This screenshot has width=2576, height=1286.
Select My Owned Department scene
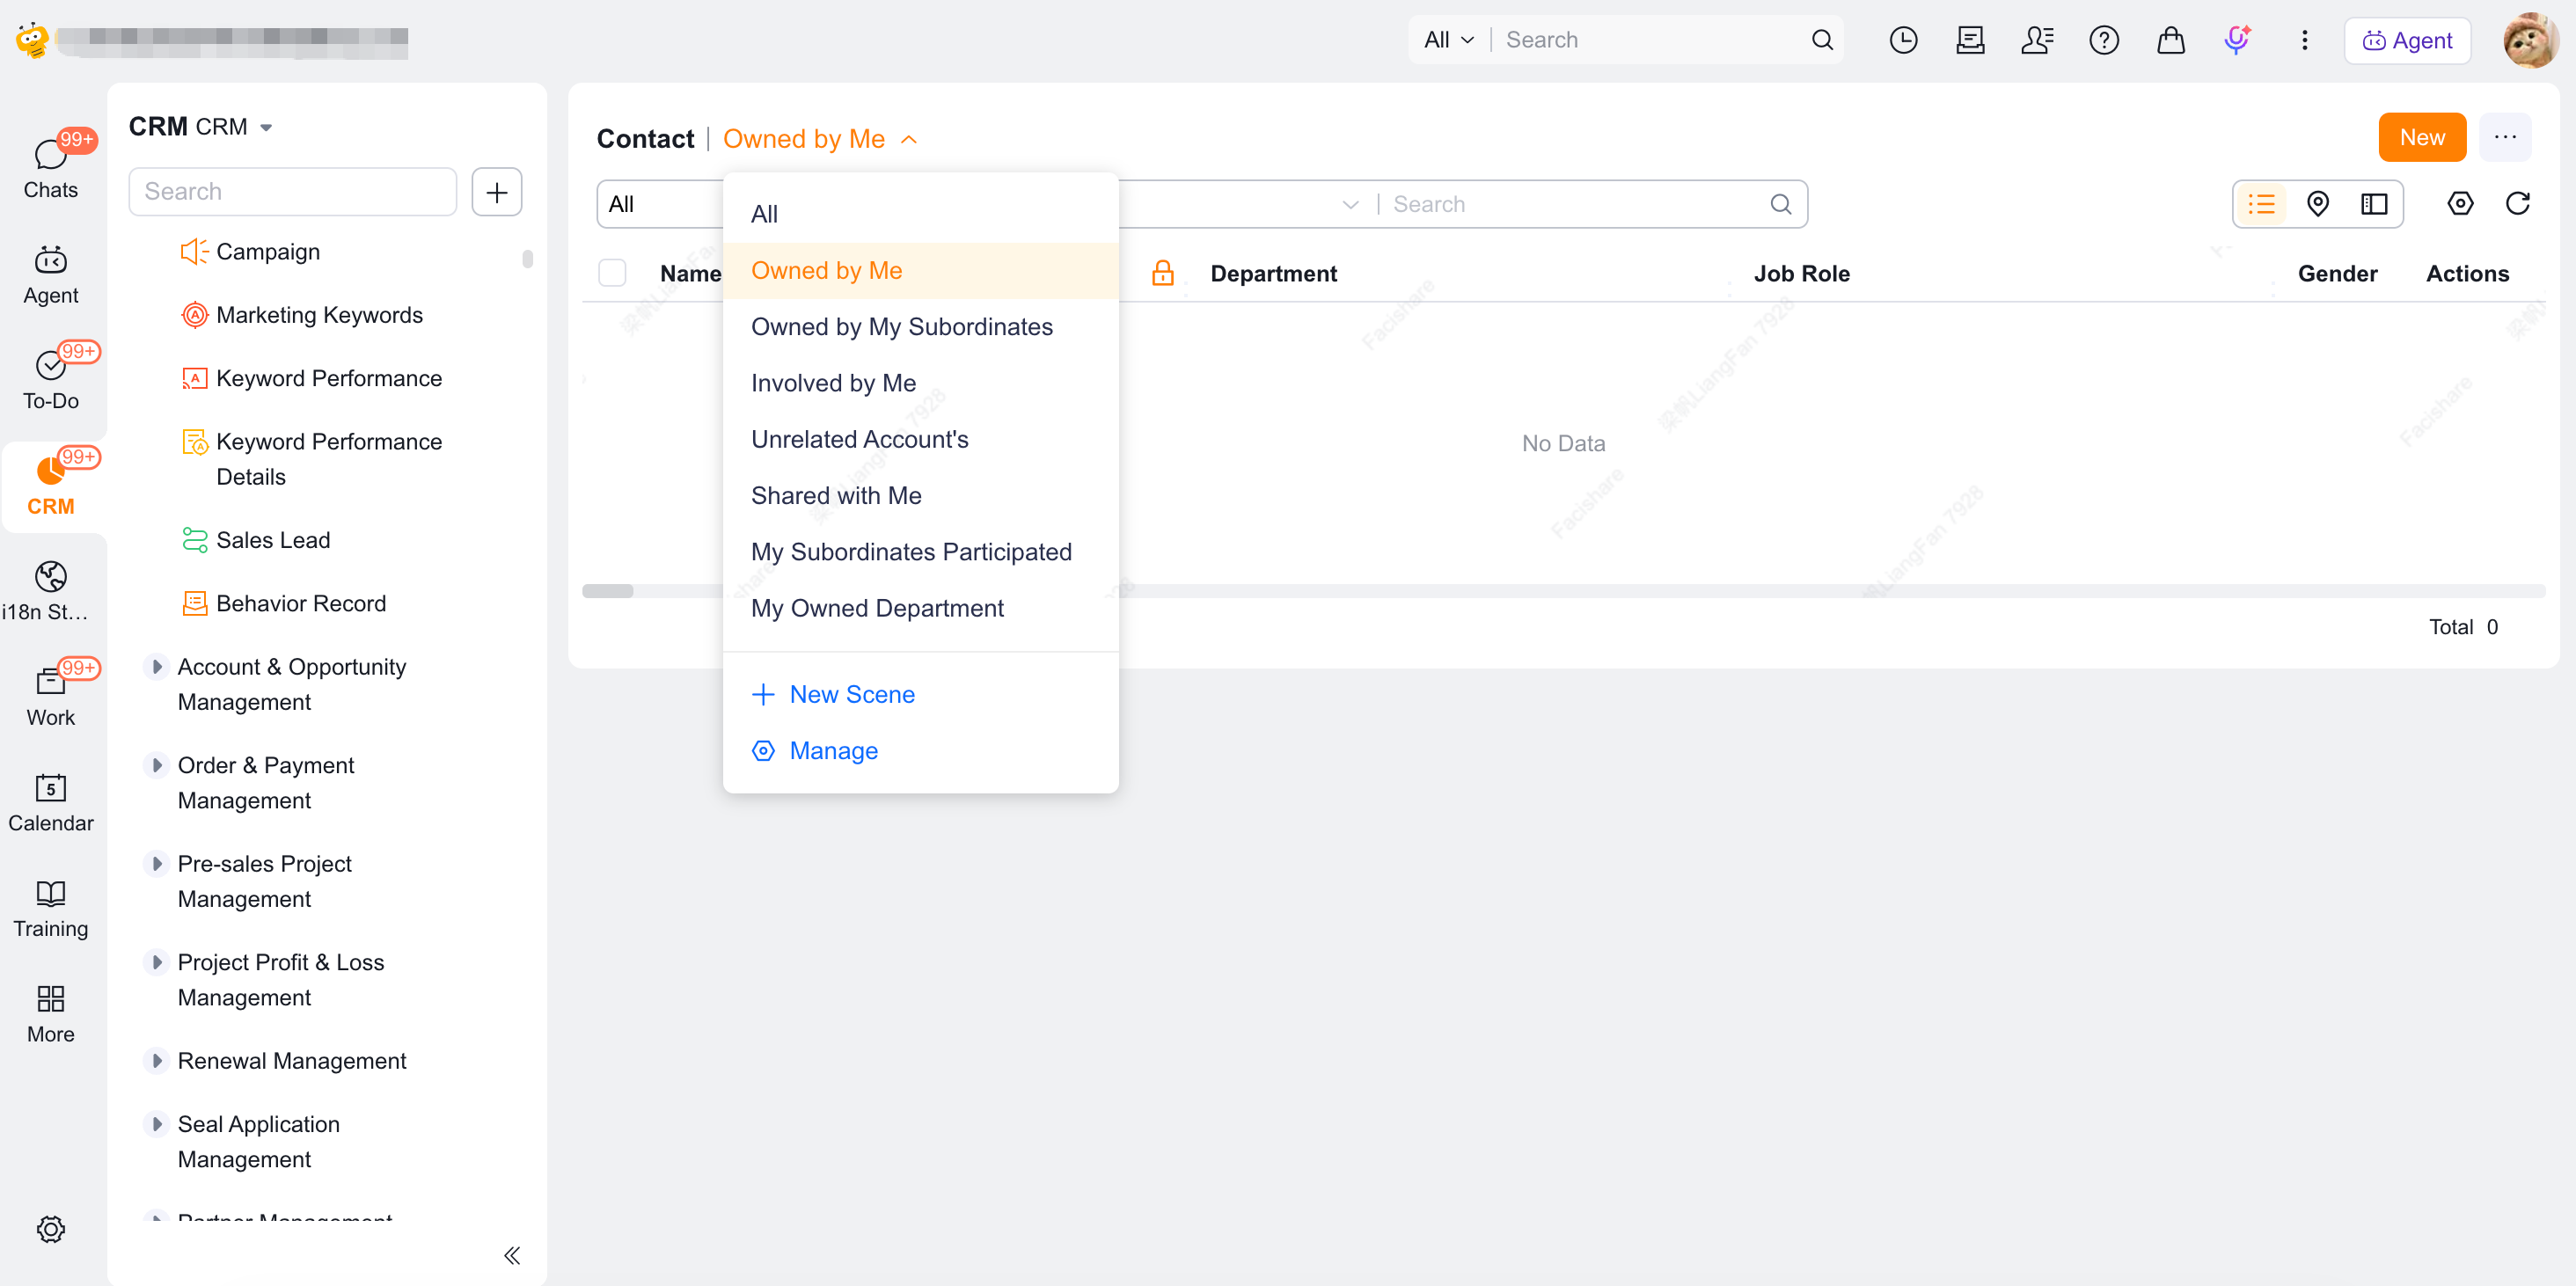click(x=920, y=608)
